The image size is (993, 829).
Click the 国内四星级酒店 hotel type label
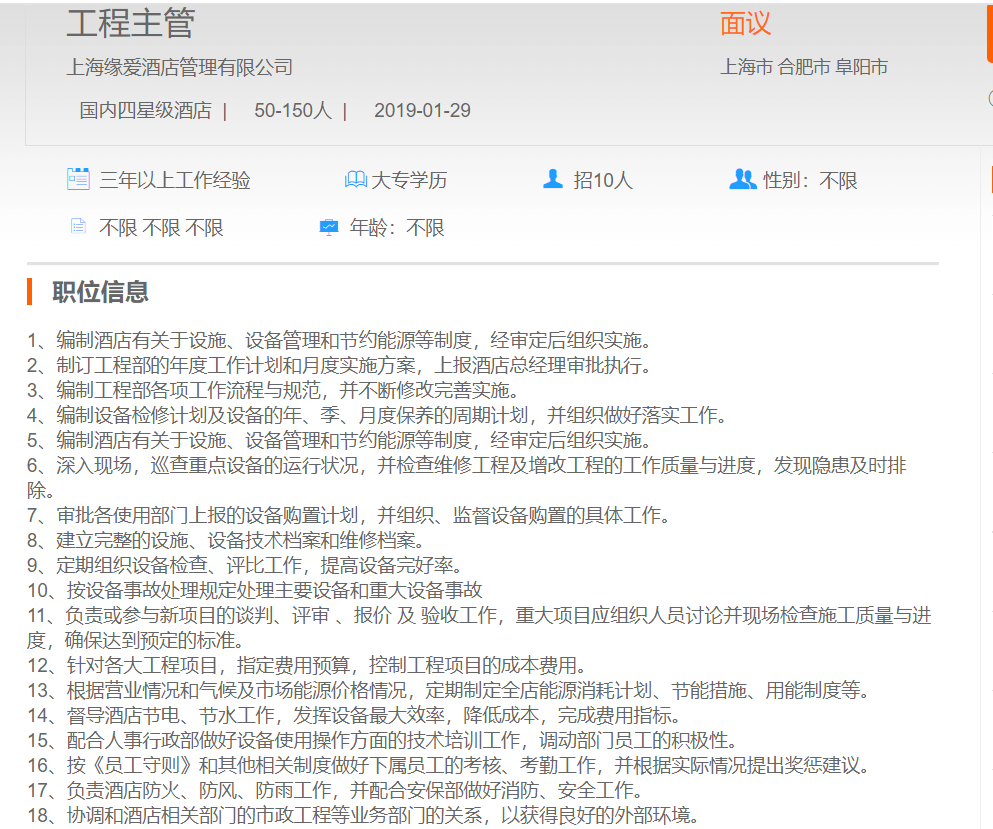click(145, 111)
